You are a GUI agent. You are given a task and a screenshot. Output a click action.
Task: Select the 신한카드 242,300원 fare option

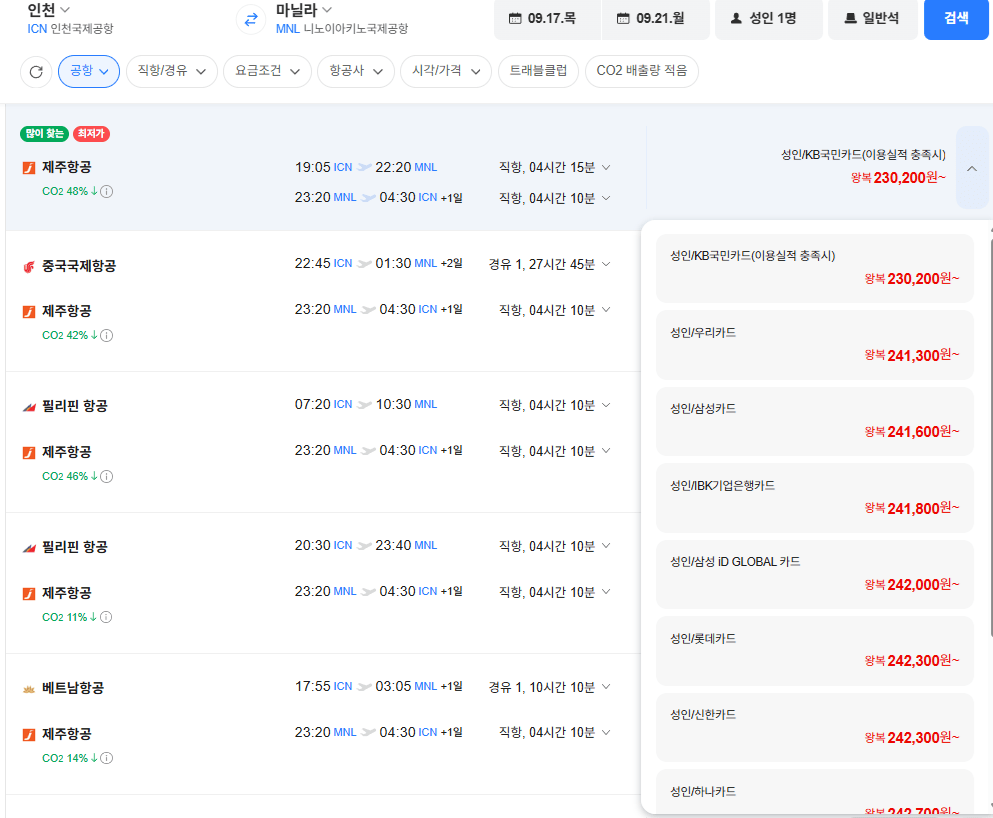click(814, 727)
